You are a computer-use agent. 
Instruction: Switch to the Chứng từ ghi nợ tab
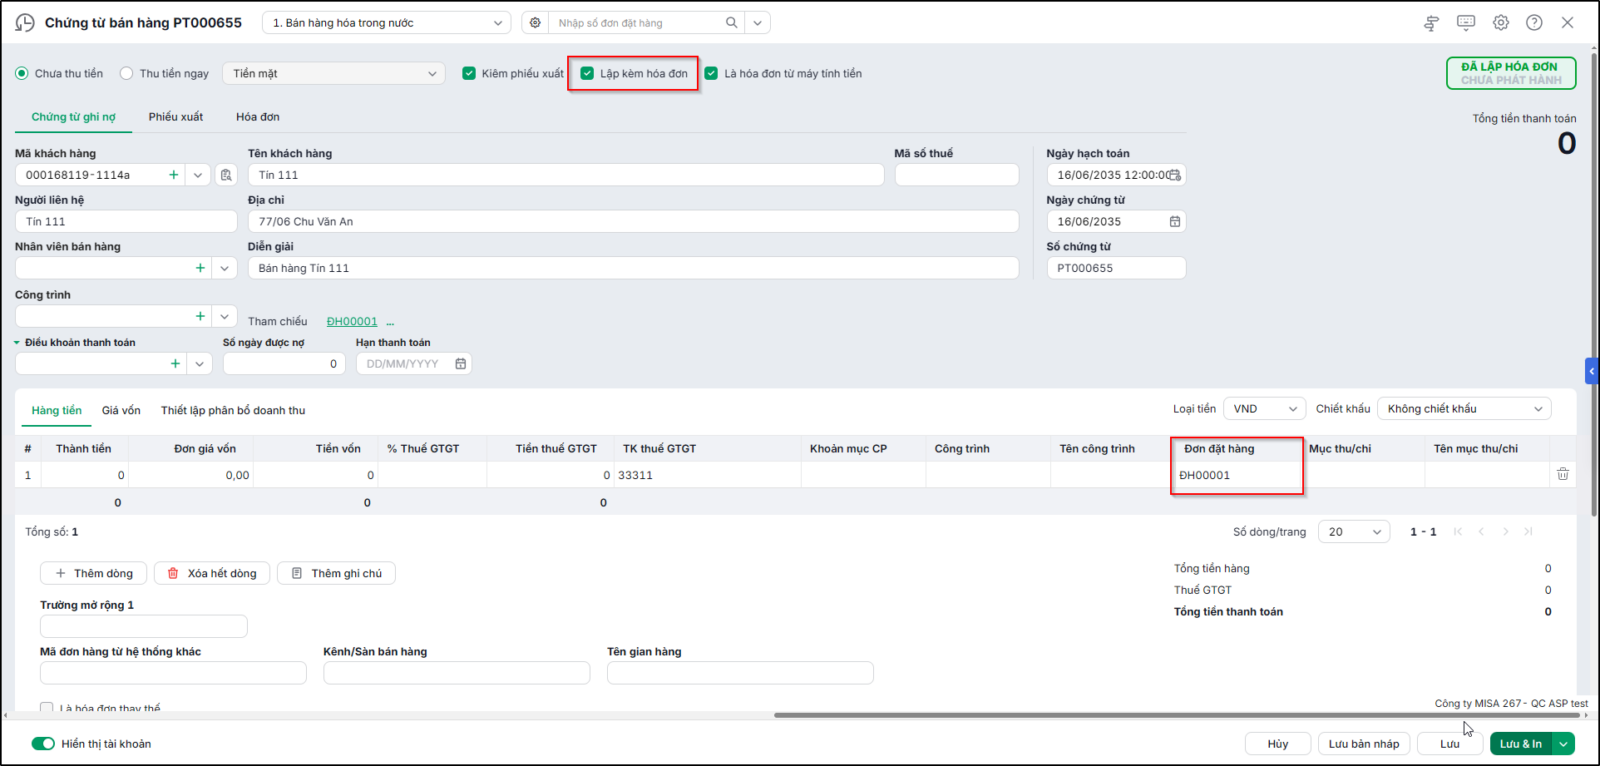73,117
